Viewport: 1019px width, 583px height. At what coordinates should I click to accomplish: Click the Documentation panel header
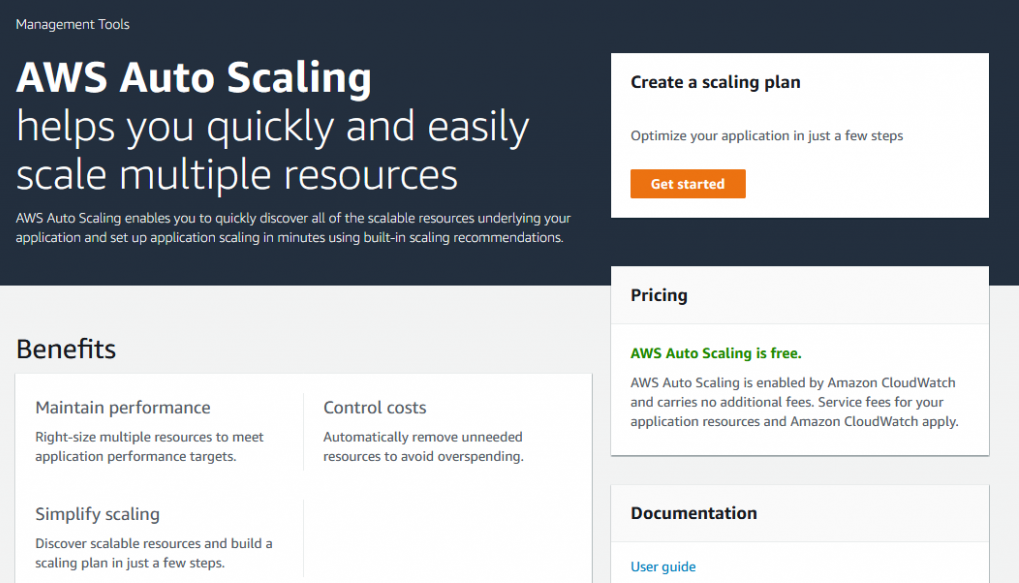(x=799, y=513)
